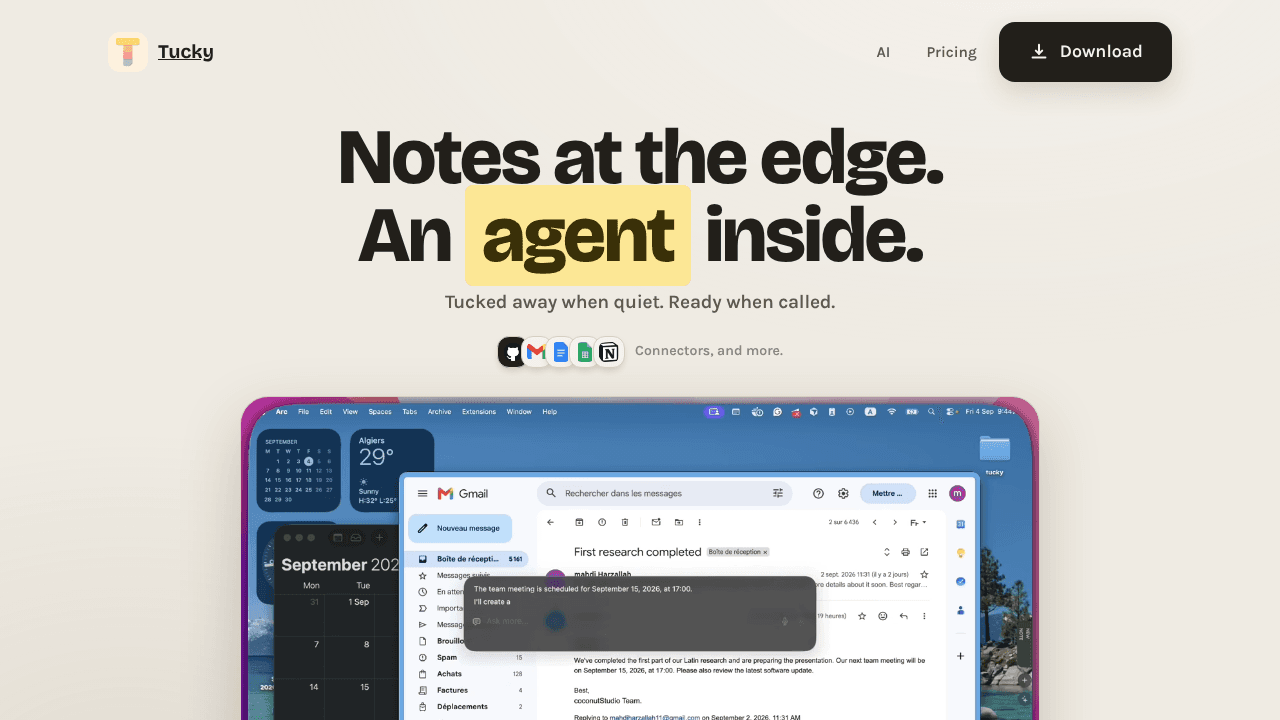Click the Tucky logo icon

pyautogui.click(x=128, y=52)
